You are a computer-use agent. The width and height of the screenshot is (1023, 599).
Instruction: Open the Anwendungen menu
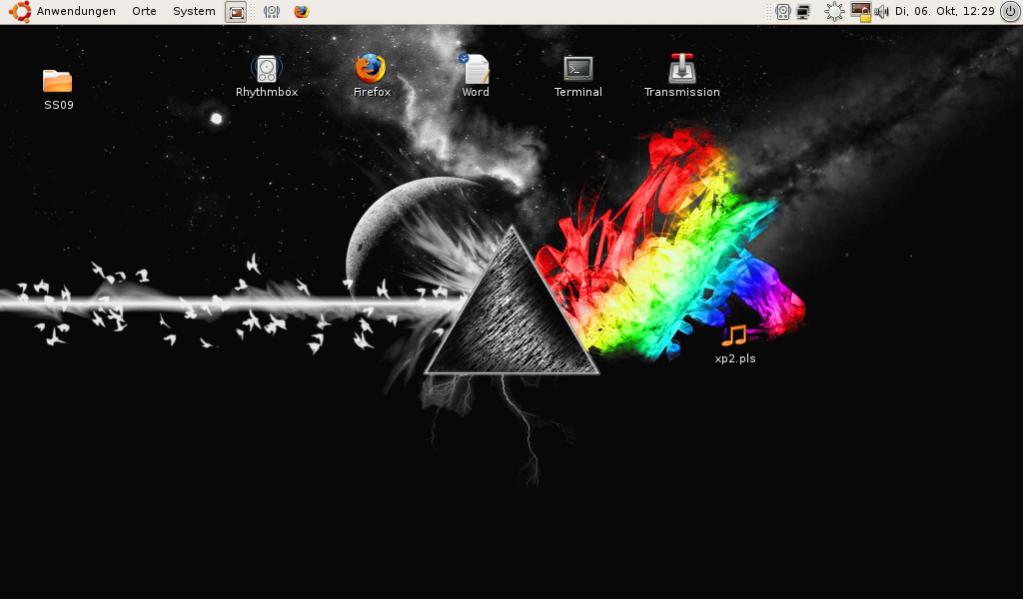(x=76, y=11)
